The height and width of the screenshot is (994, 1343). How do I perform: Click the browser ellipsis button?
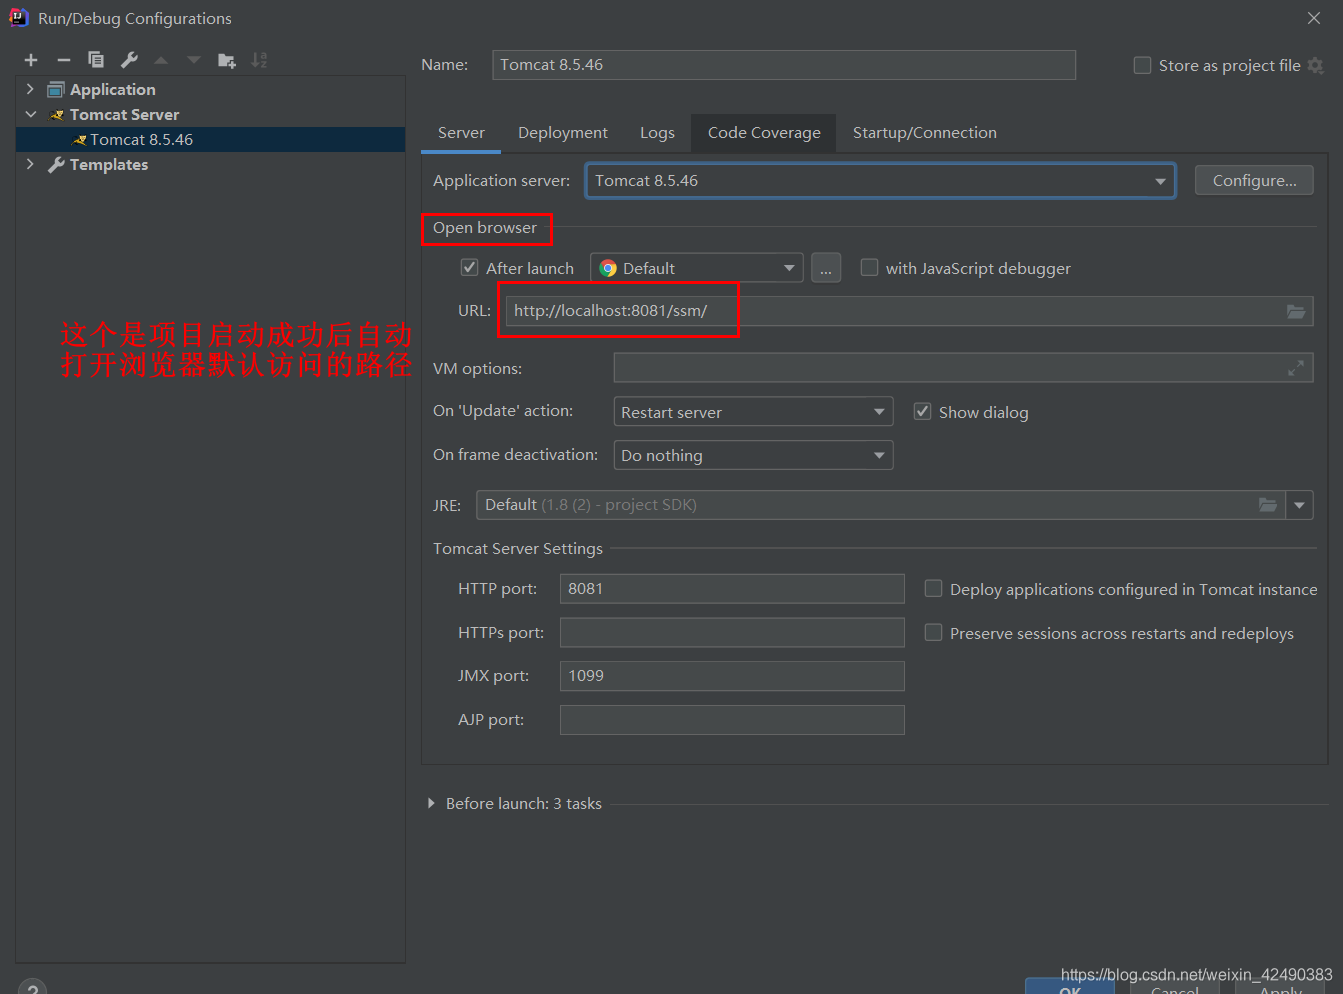coord(826,268)
